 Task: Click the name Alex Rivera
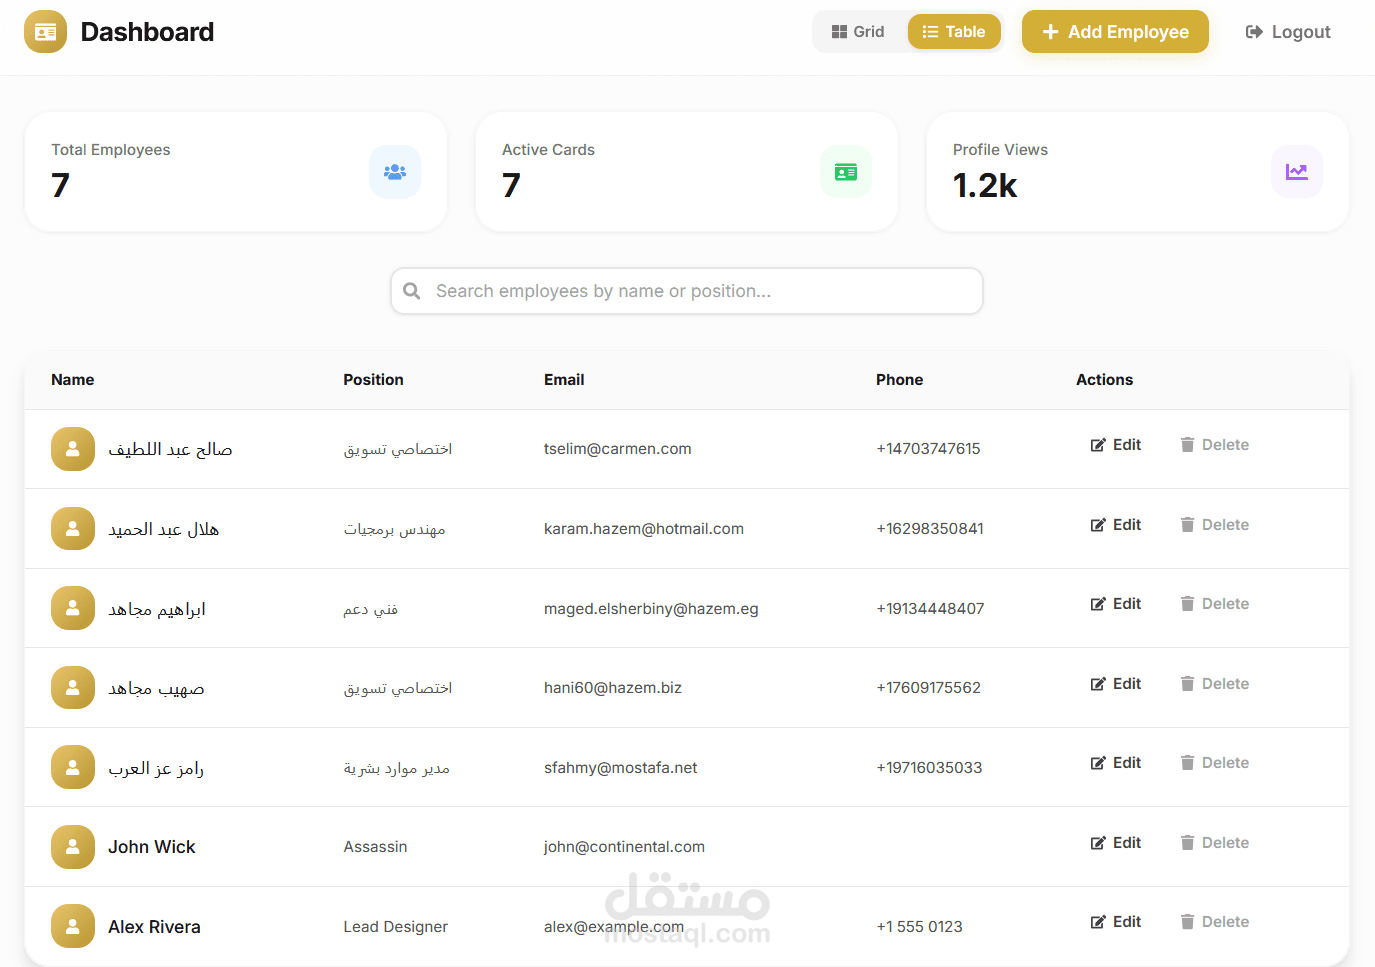point(154,927)
